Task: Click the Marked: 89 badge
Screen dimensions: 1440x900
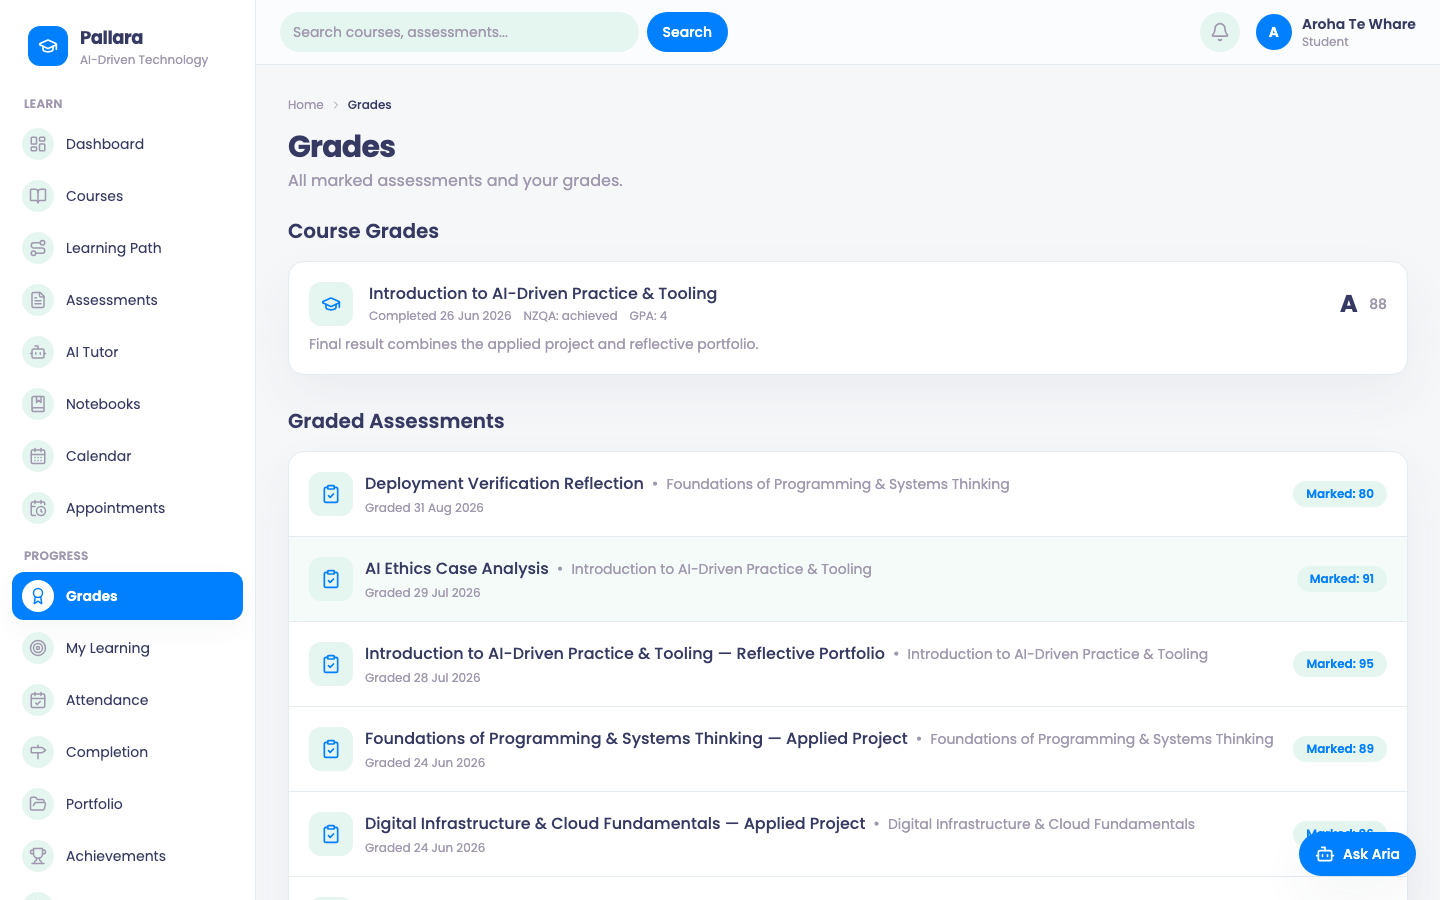Action: pyautogui.click(x=1340, y=749)
